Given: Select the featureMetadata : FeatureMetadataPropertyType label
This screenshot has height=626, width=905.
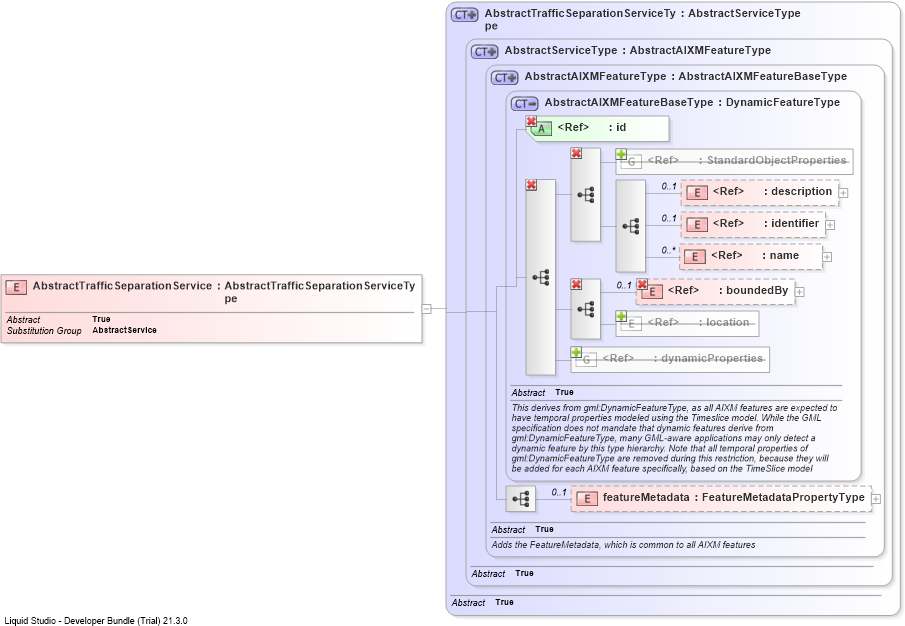Looking at the screenshot, I should click(734, 497).
